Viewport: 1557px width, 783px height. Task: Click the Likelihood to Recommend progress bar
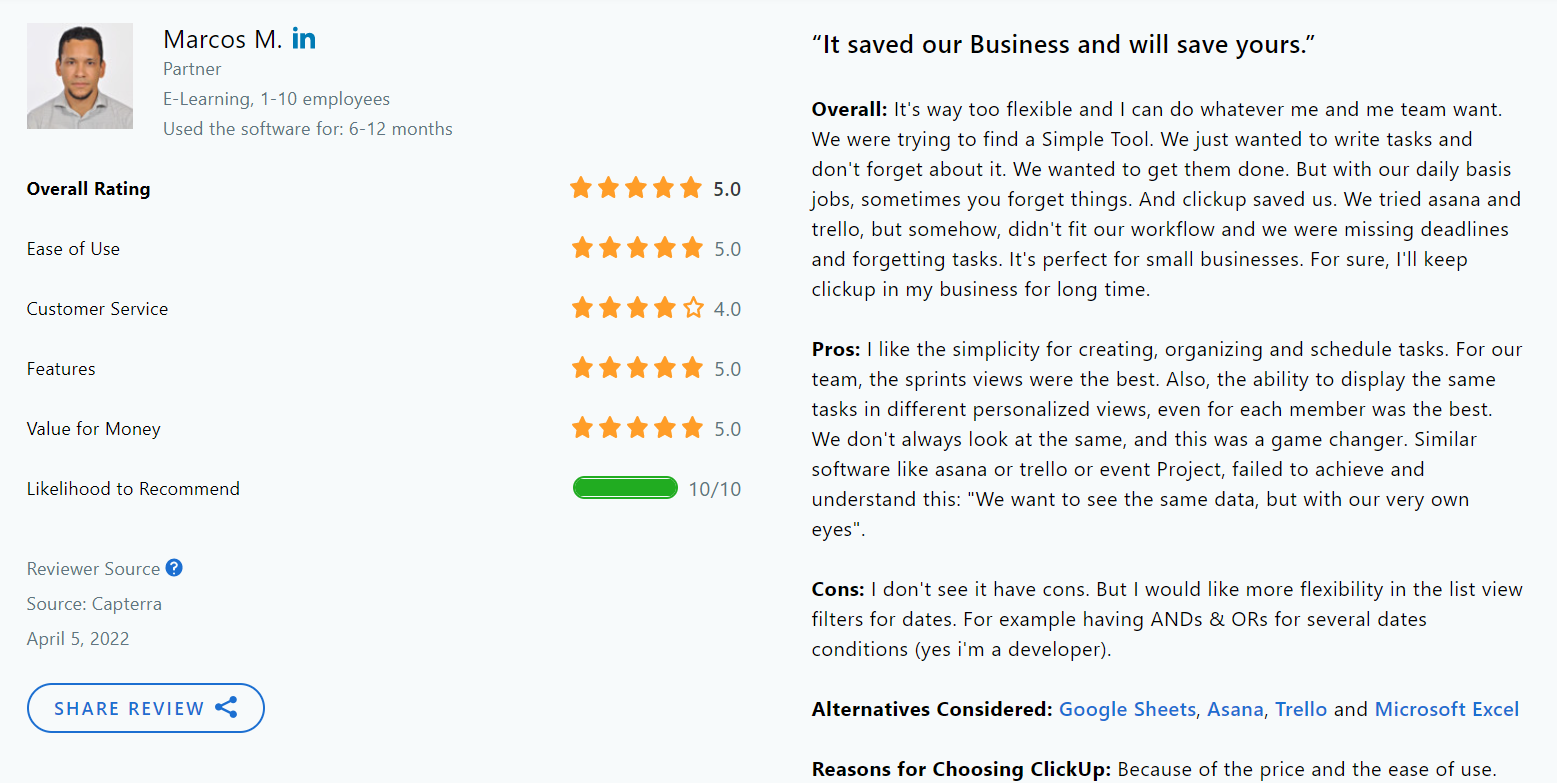pos(625,488)
